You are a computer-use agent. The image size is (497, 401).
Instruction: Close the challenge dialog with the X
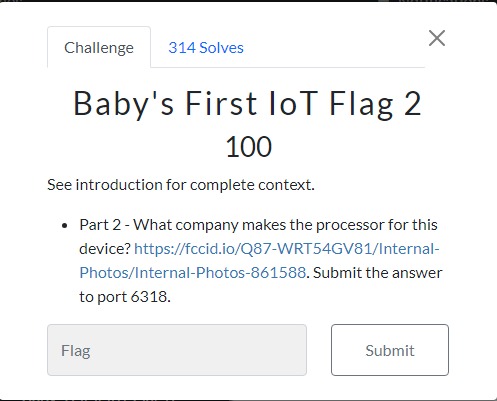point(437,38)
